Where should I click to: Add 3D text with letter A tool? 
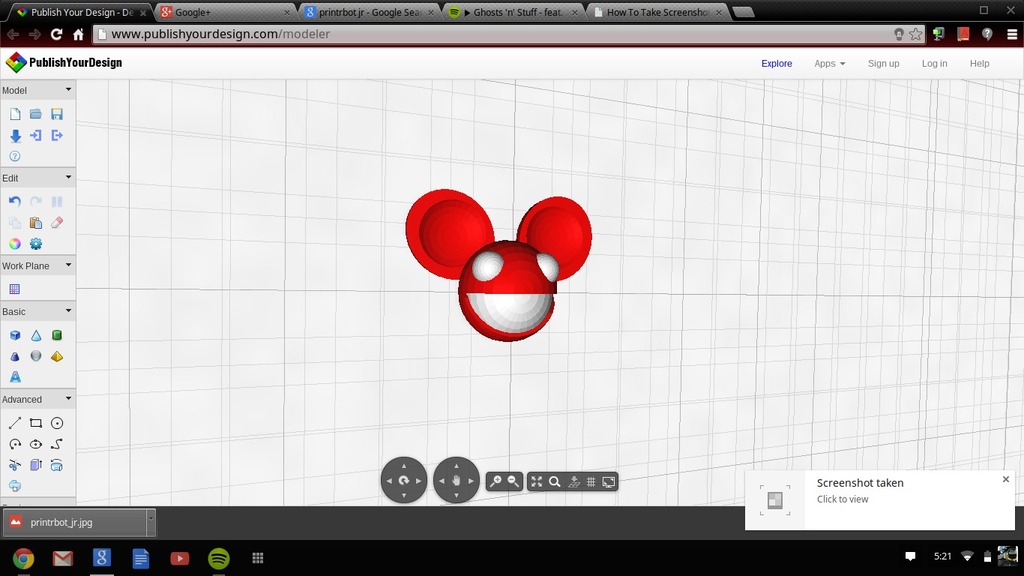15,377
